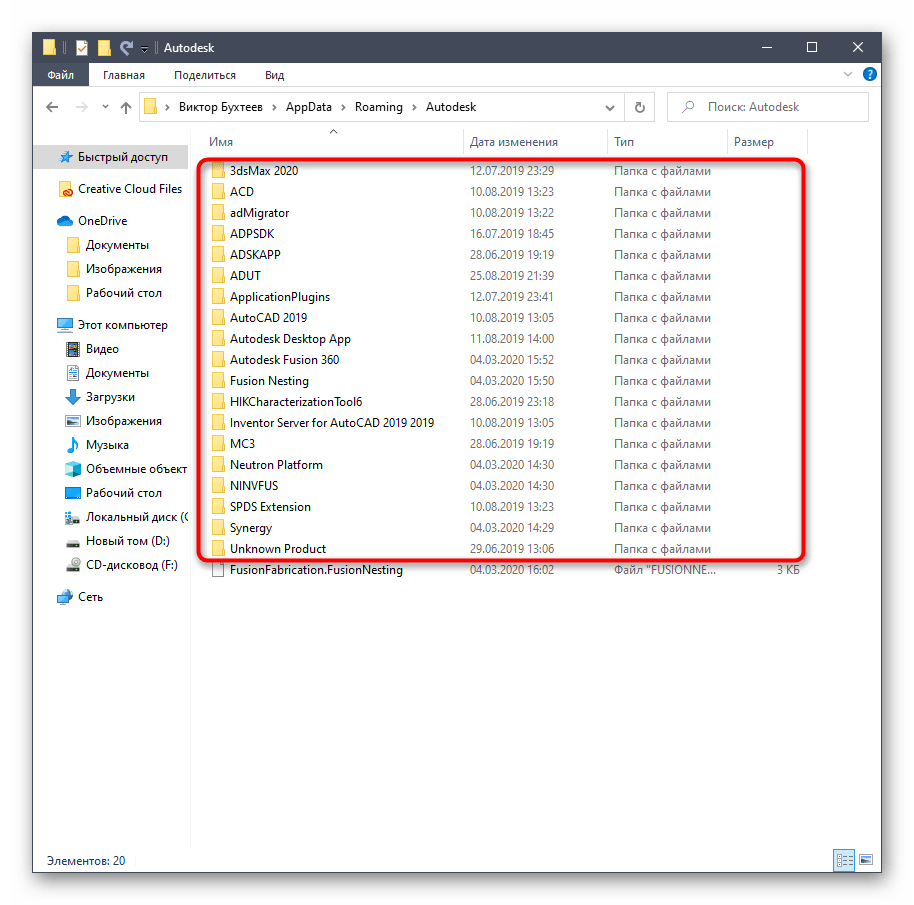This screenshot has width=914, height=905.
Task: Select Быстрый доступ in the navigation pane
Action: click(112, 157)
